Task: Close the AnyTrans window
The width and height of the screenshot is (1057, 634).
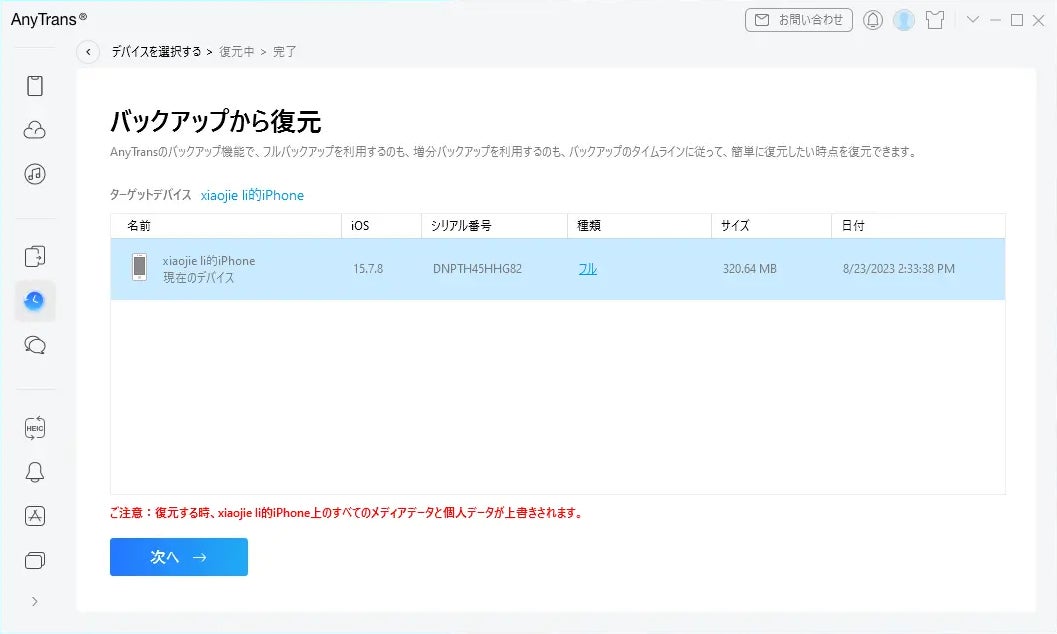Action: 1039,20
